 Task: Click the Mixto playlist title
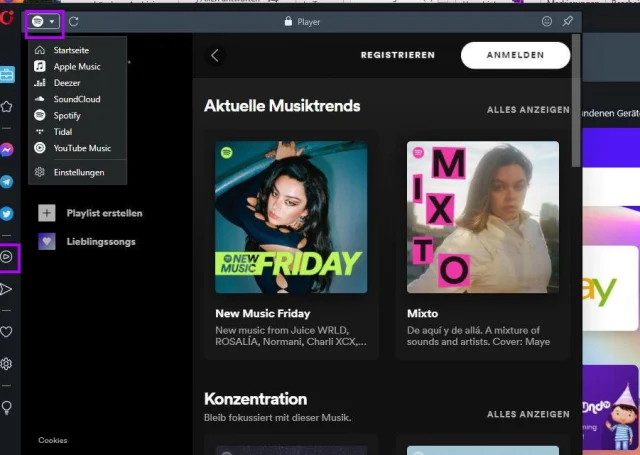(x=422, y=313)
